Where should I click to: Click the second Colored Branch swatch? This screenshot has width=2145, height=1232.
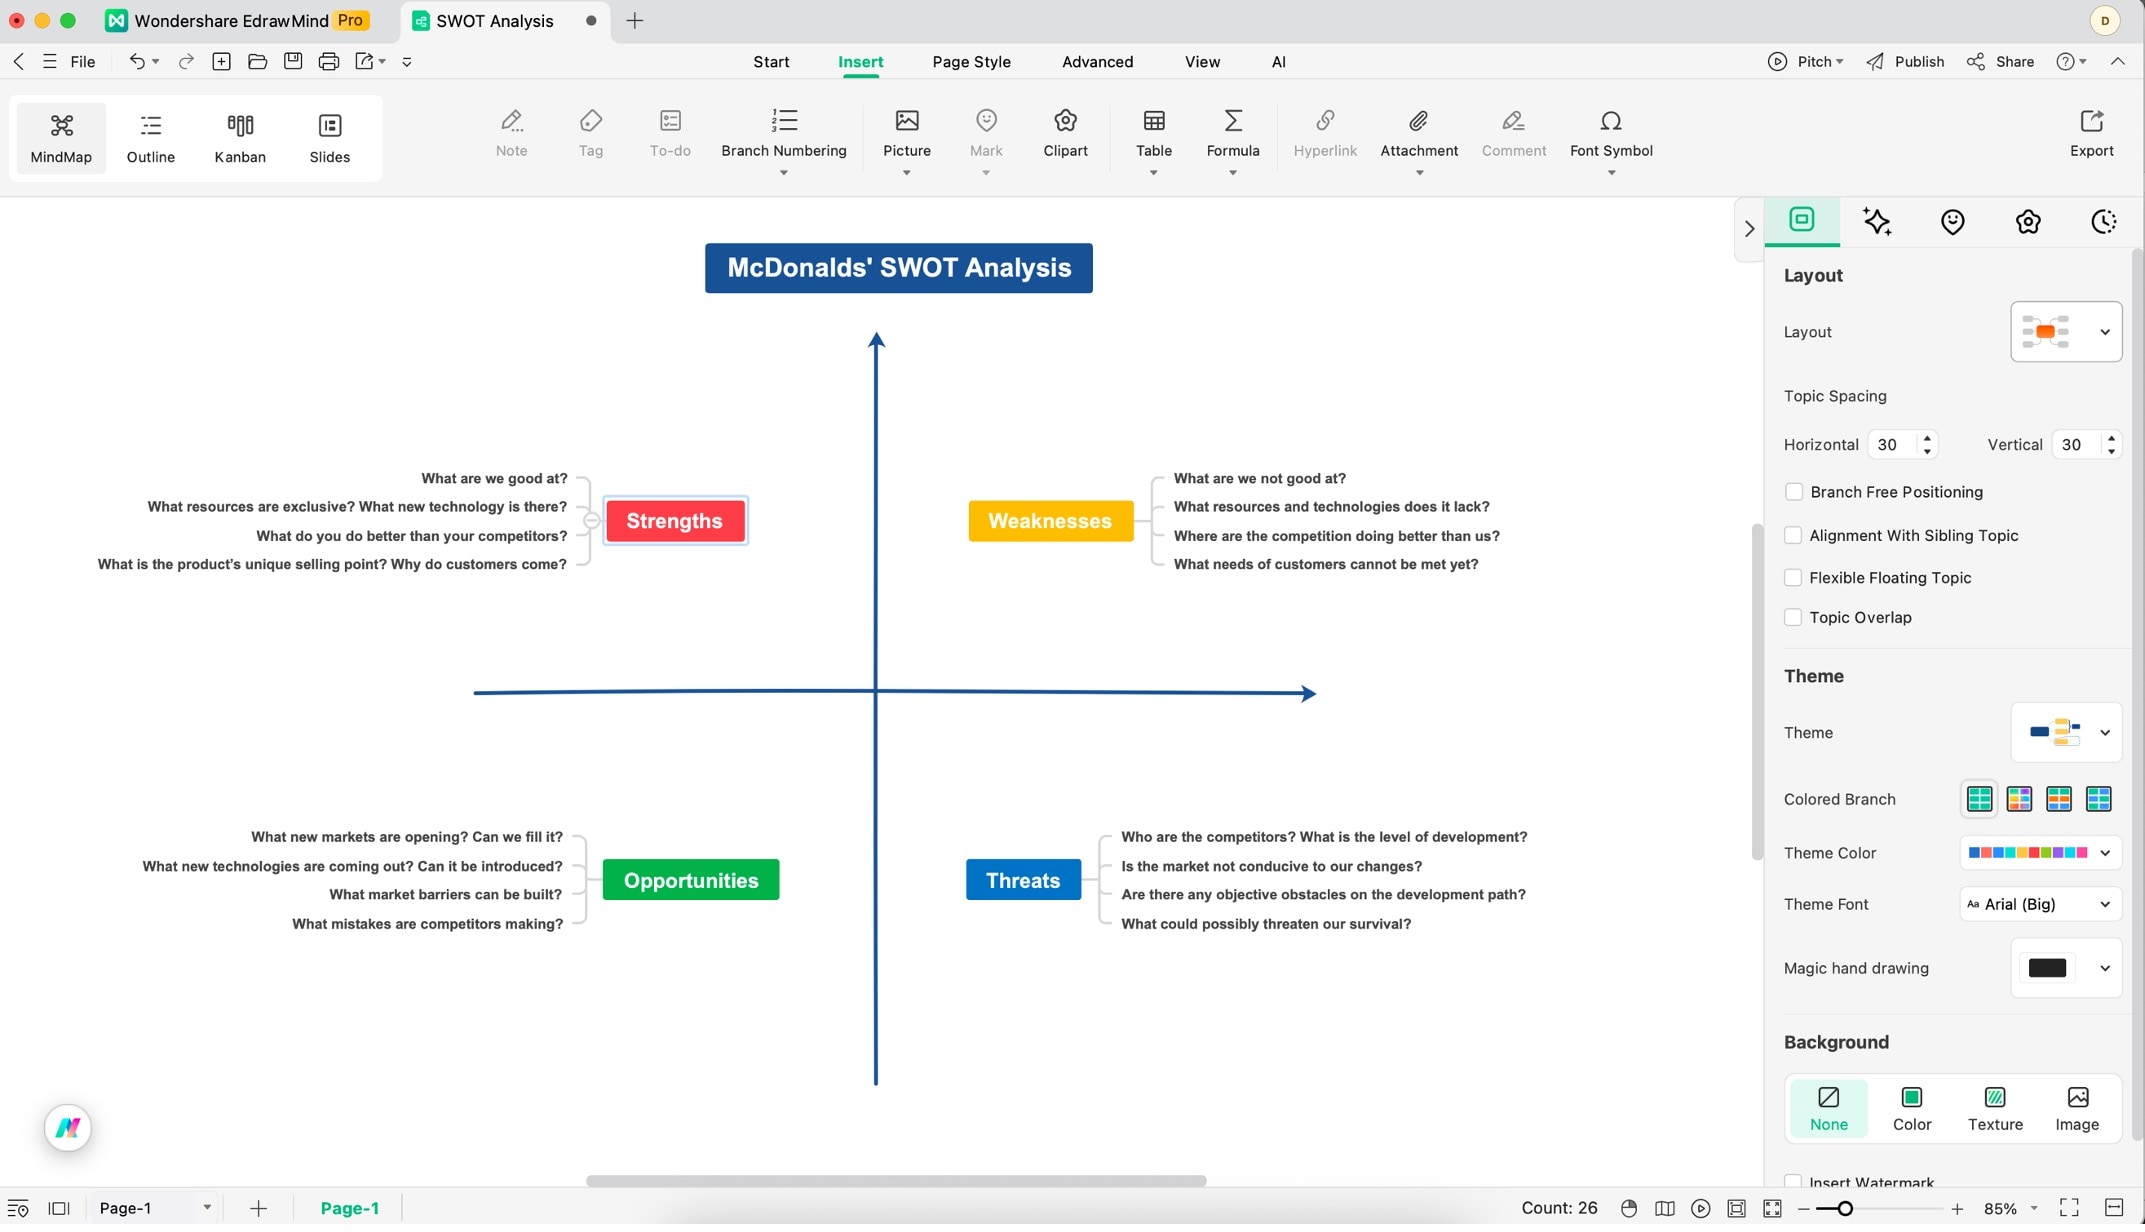2019,799
